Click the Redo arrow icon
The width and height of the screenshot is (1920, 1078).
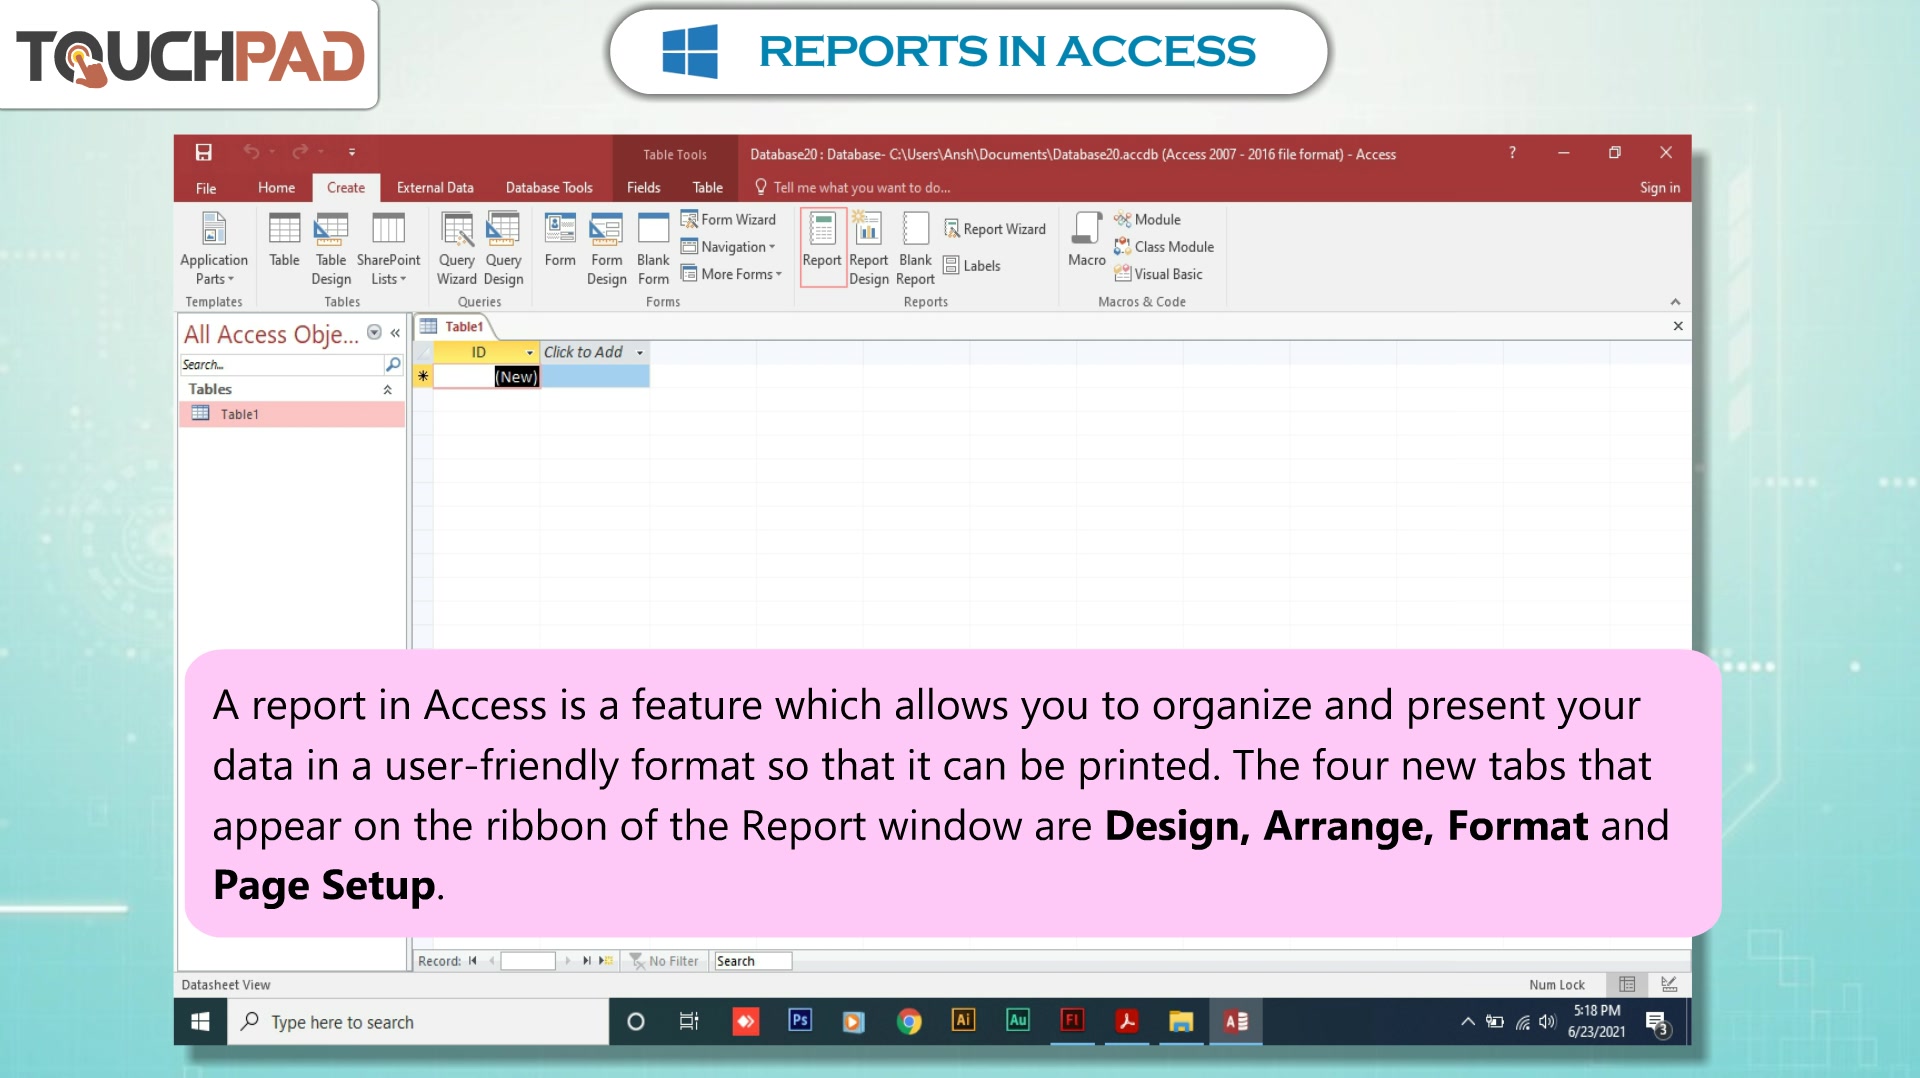coord(299,152)
